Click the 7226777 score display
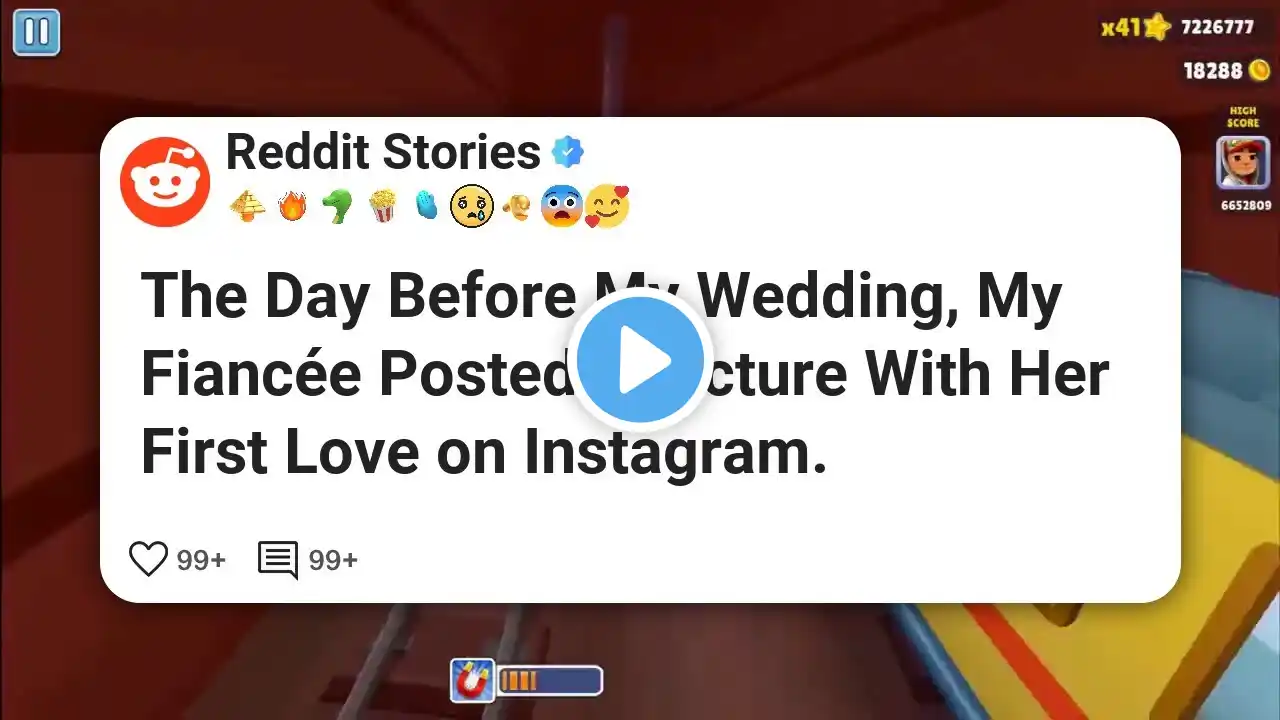The image size is (1280, 720). tap(1217, 28)
